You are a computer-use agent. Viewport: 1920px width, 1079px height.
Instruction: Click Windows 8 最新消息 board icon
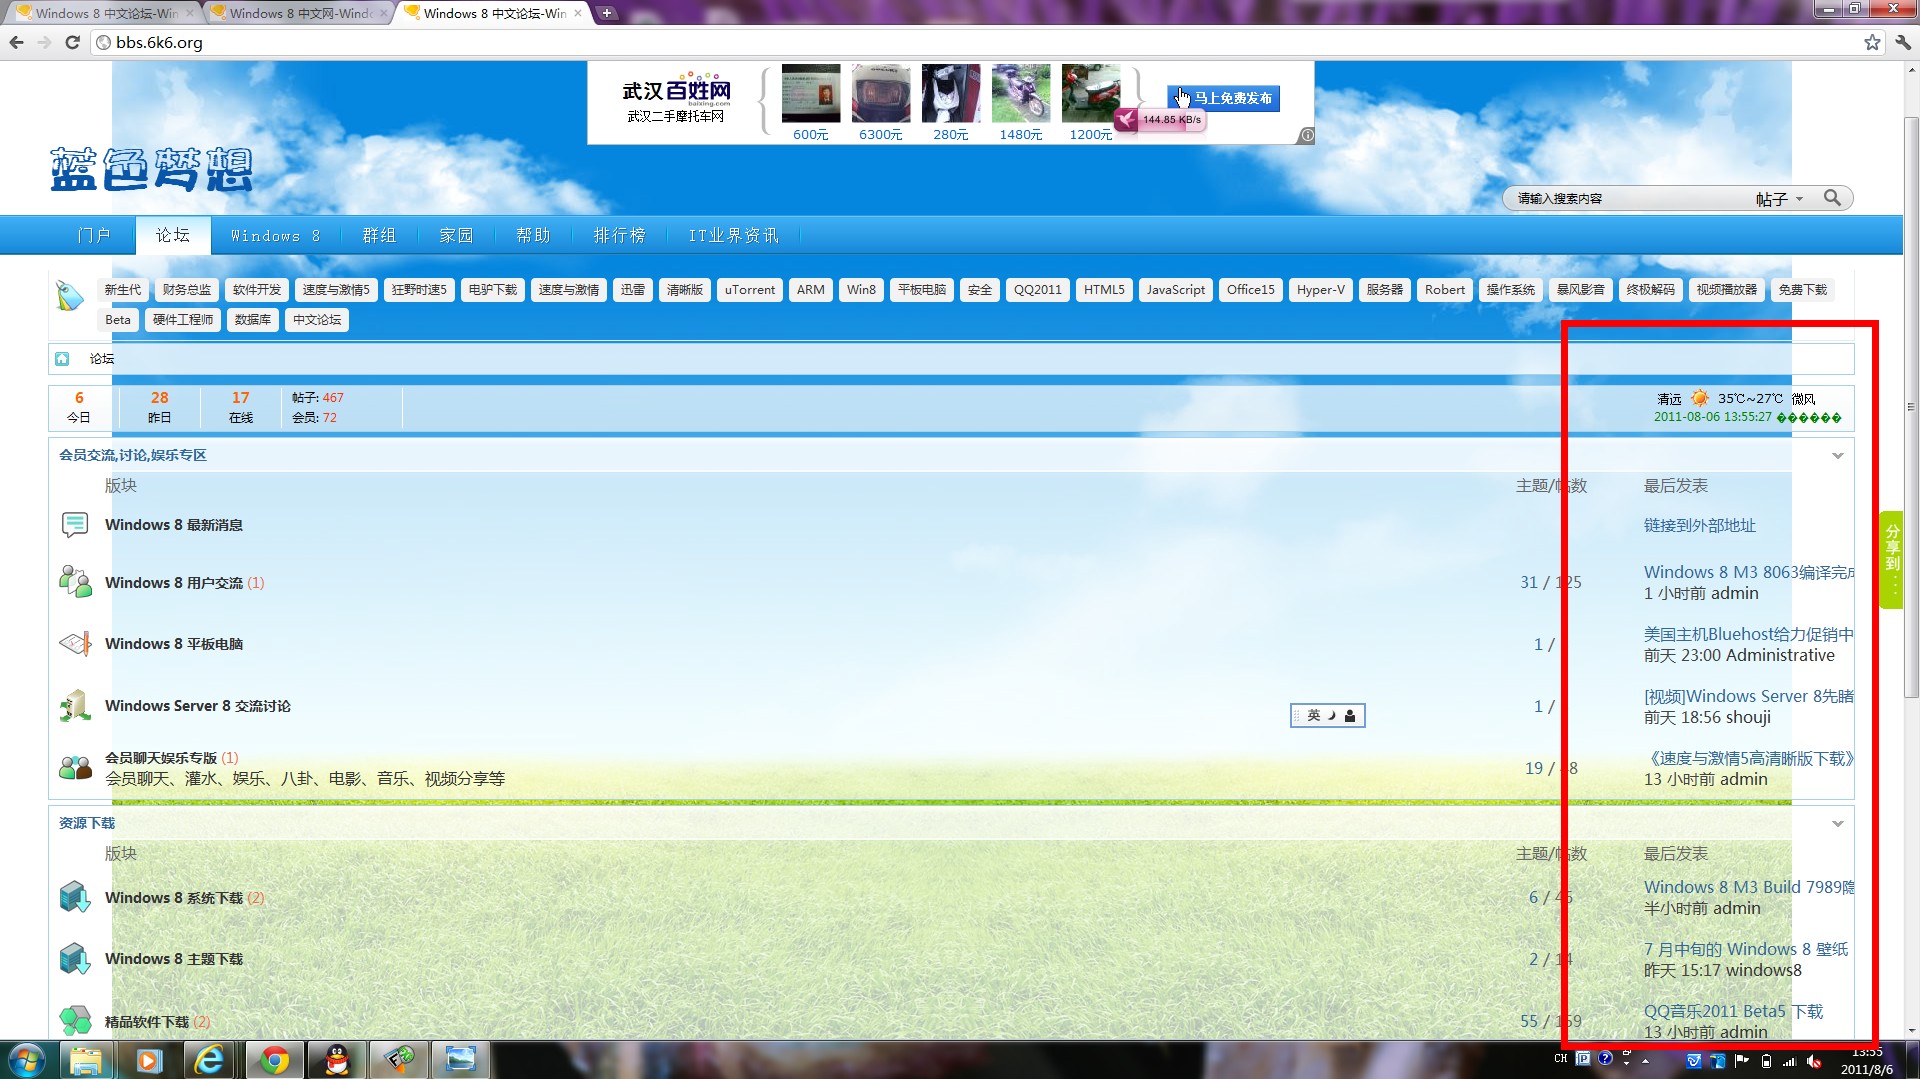(75, 524)
